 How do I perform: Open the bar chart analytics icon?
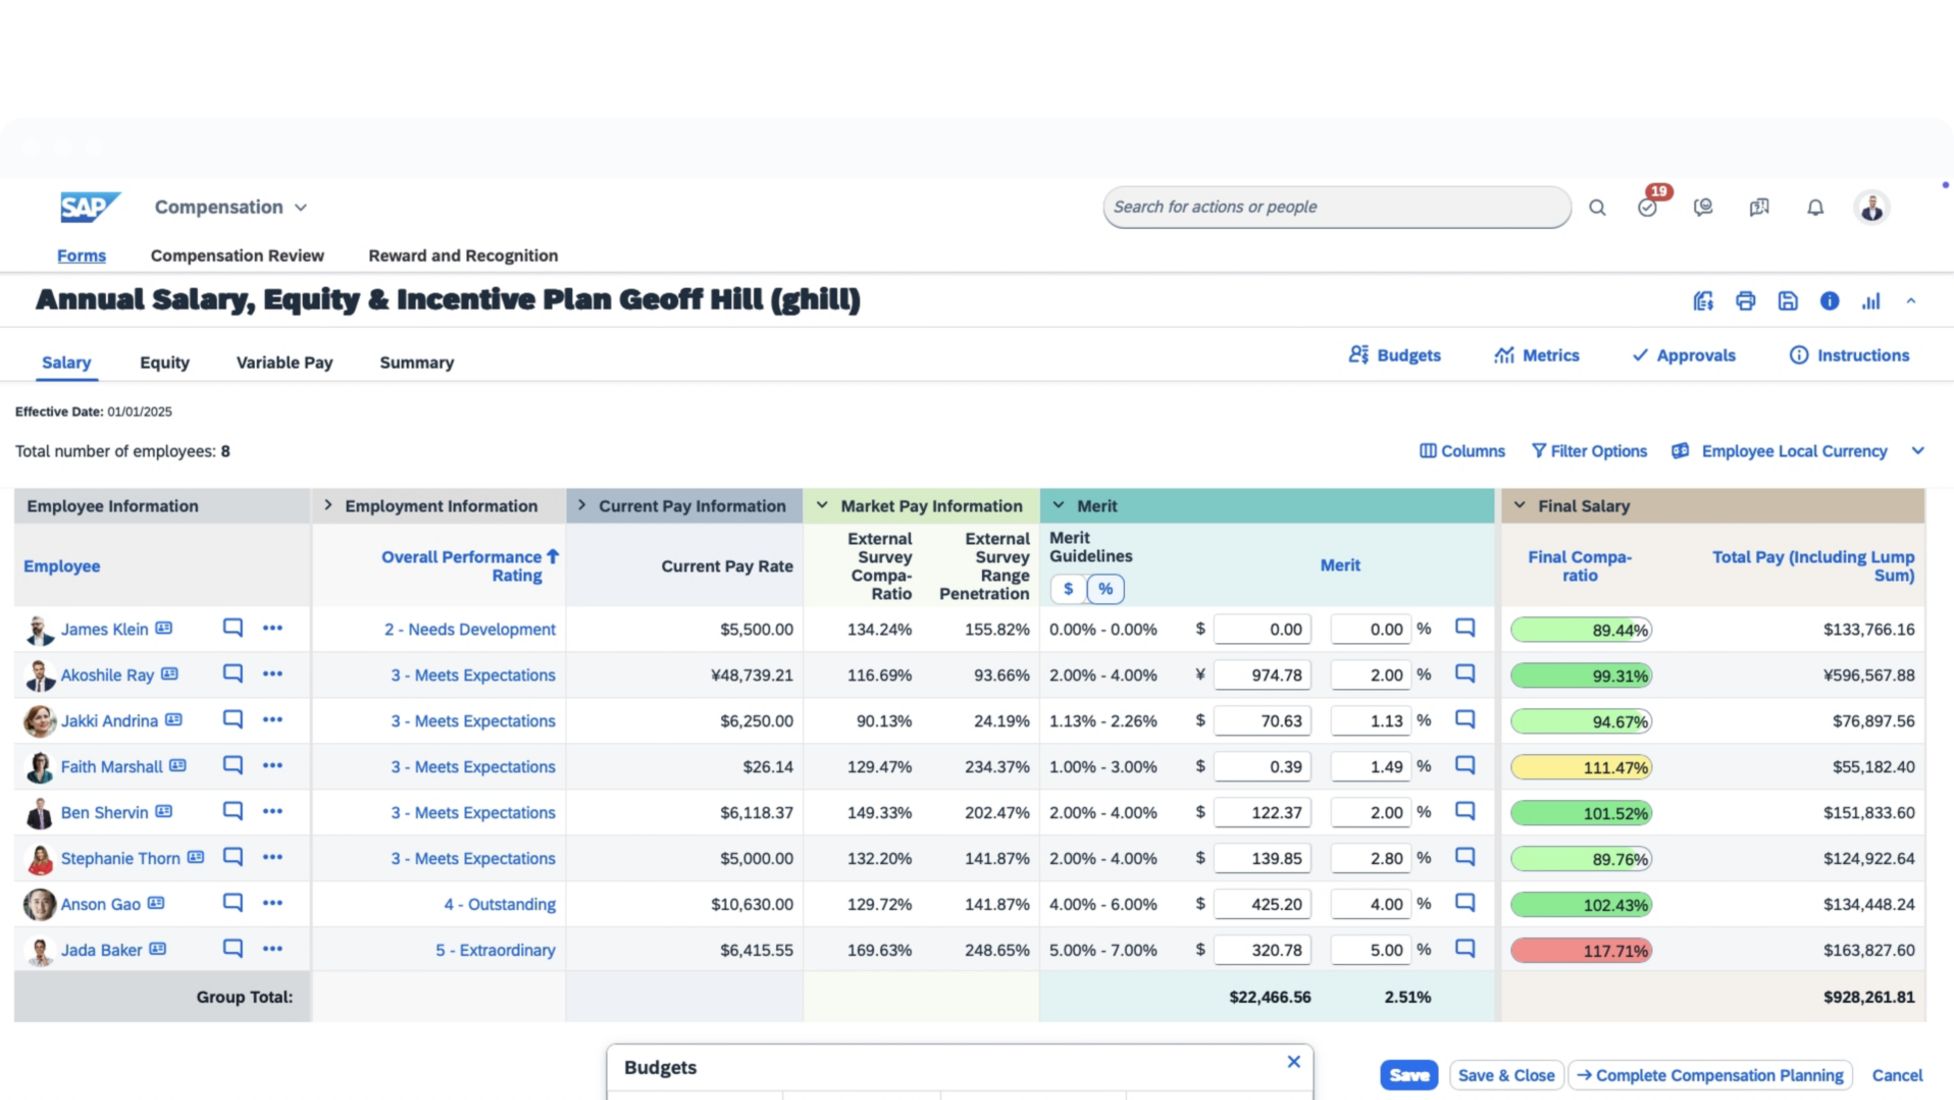pyautogui.click(x=1870, y=301)
